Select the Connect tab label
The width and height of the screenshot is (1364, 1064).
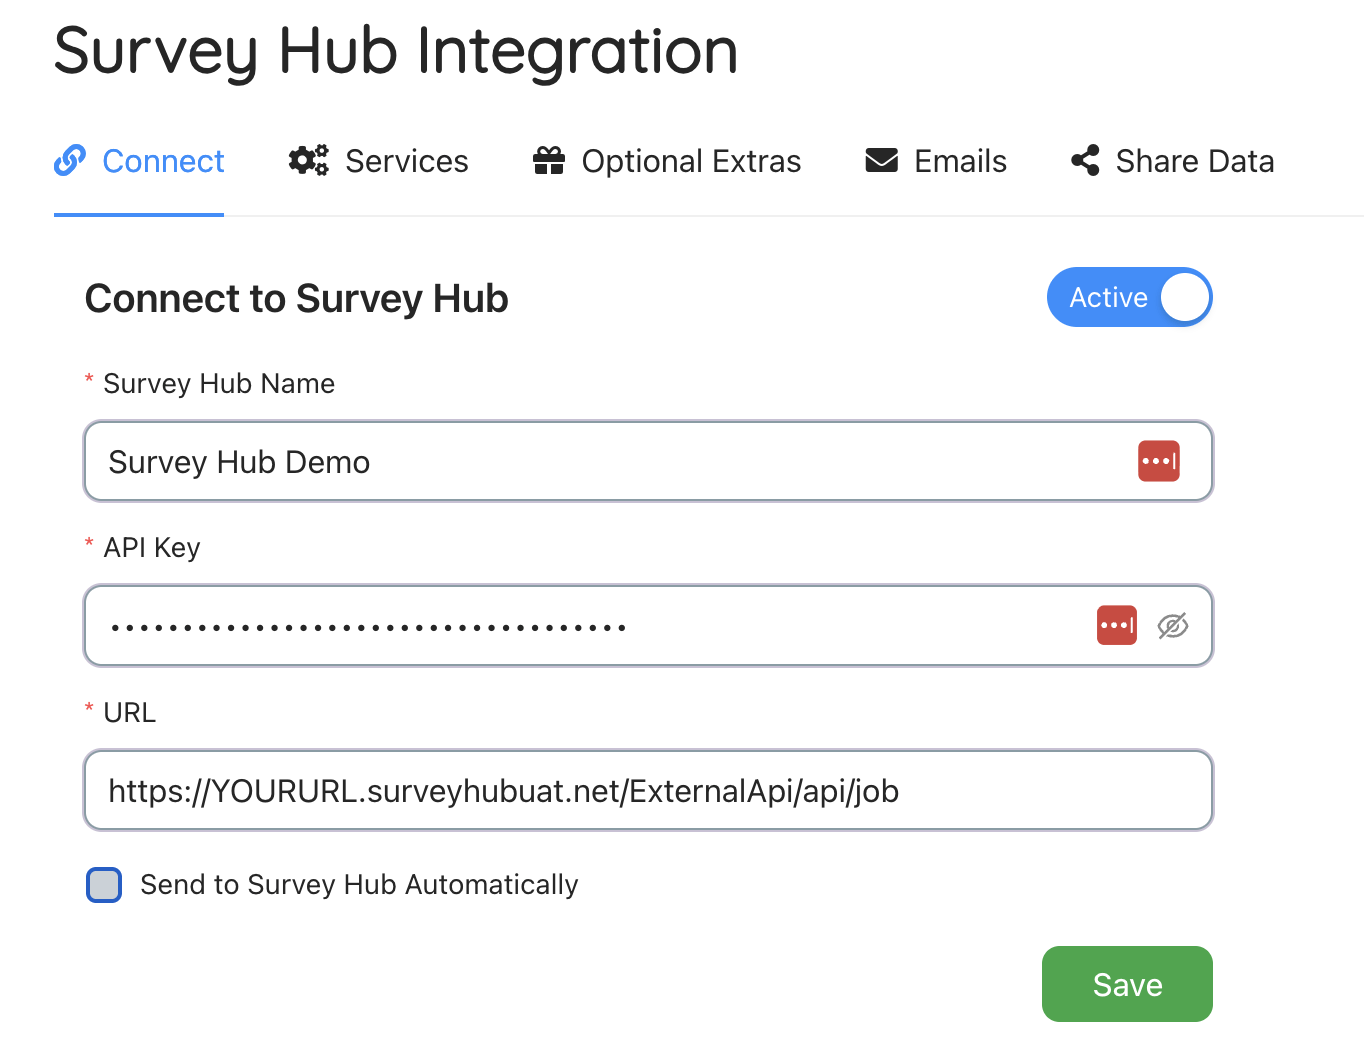[163, 161]
